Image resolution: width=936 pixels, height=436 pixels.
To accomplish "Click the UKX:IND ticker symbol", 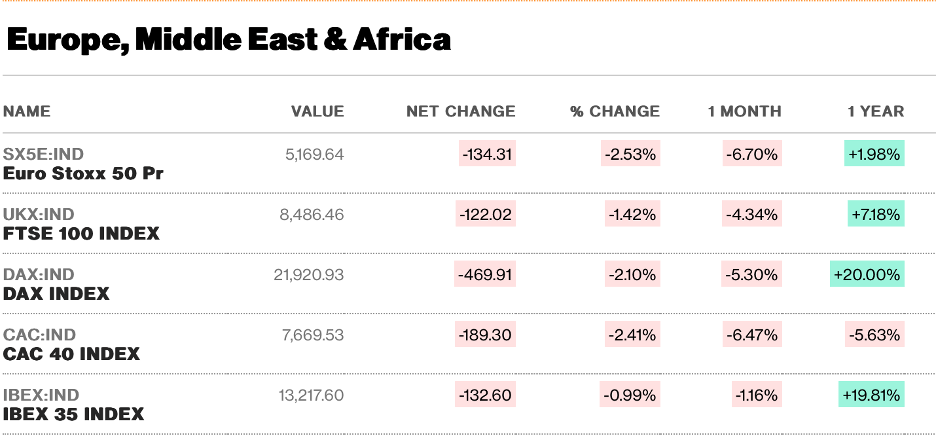I will [x=39, y=214].
